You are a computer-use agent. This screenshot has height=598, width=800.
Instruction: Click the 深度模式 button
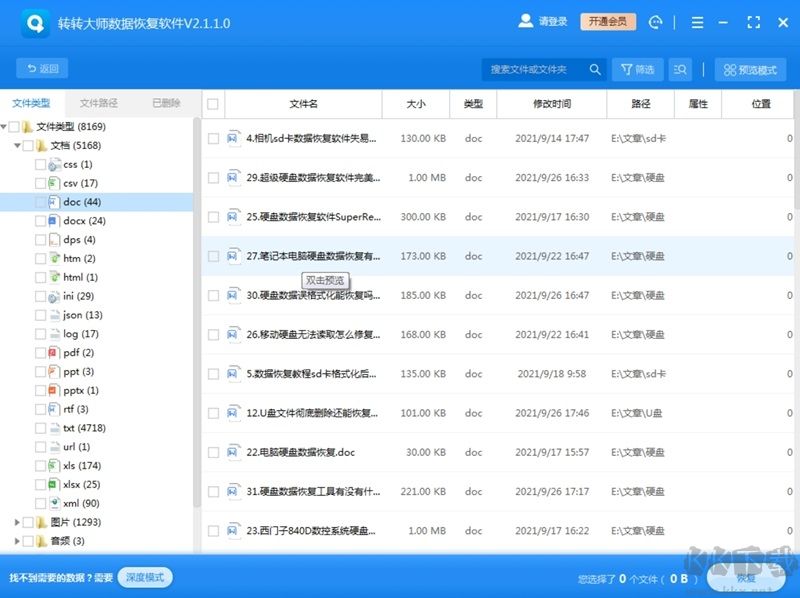pyautogui.click(x=145, y=577)
